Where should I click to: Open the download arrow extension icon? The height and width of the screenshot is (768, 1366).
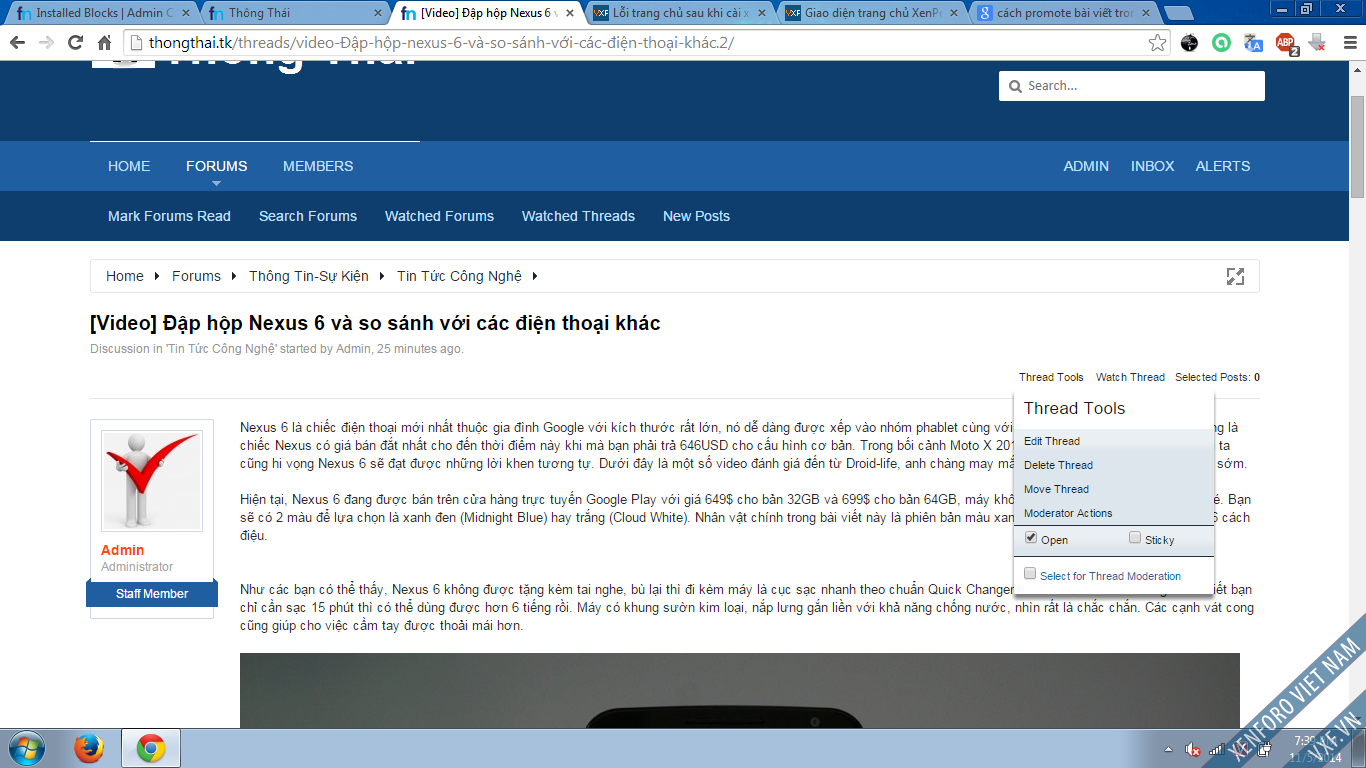tap(1317, 43)
